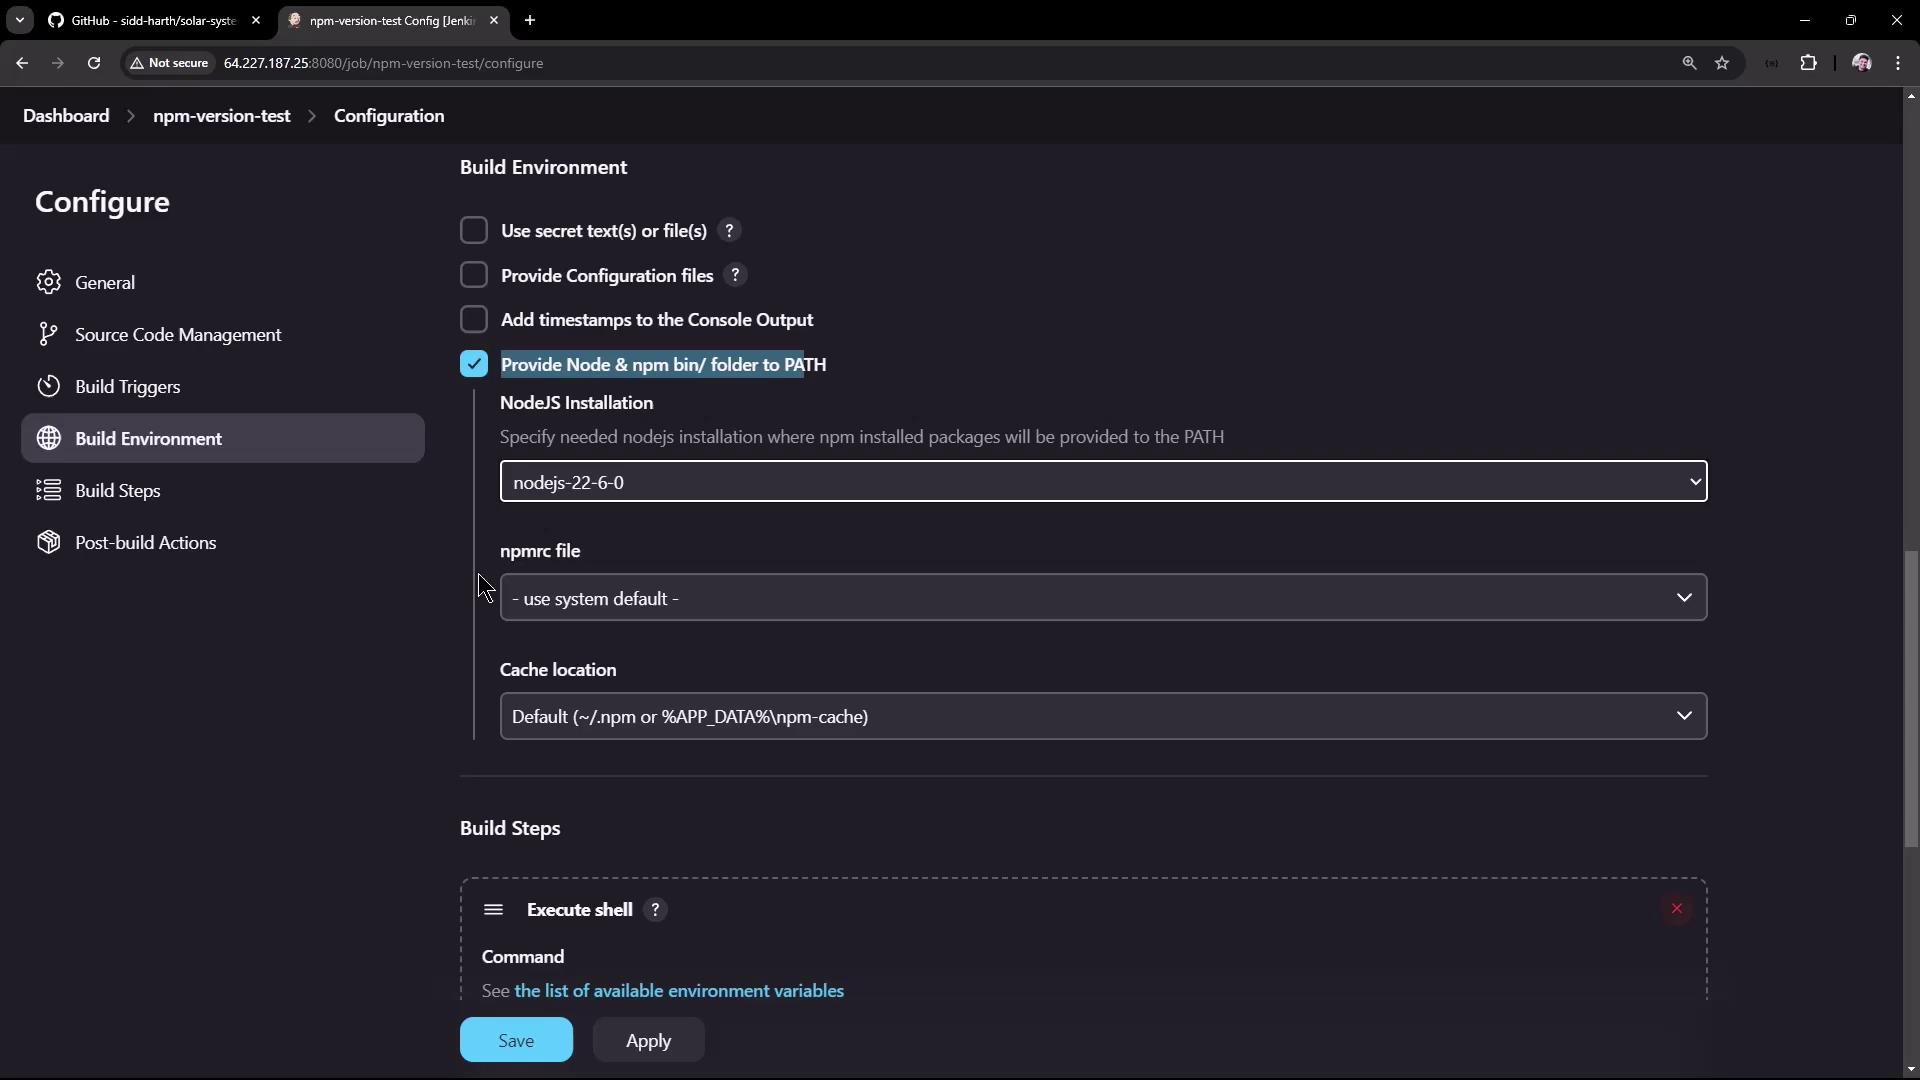Click the Source Code Management branch icon
Image resolution: width=1920 pixels, height=1080 pixels.
[48, 334]
